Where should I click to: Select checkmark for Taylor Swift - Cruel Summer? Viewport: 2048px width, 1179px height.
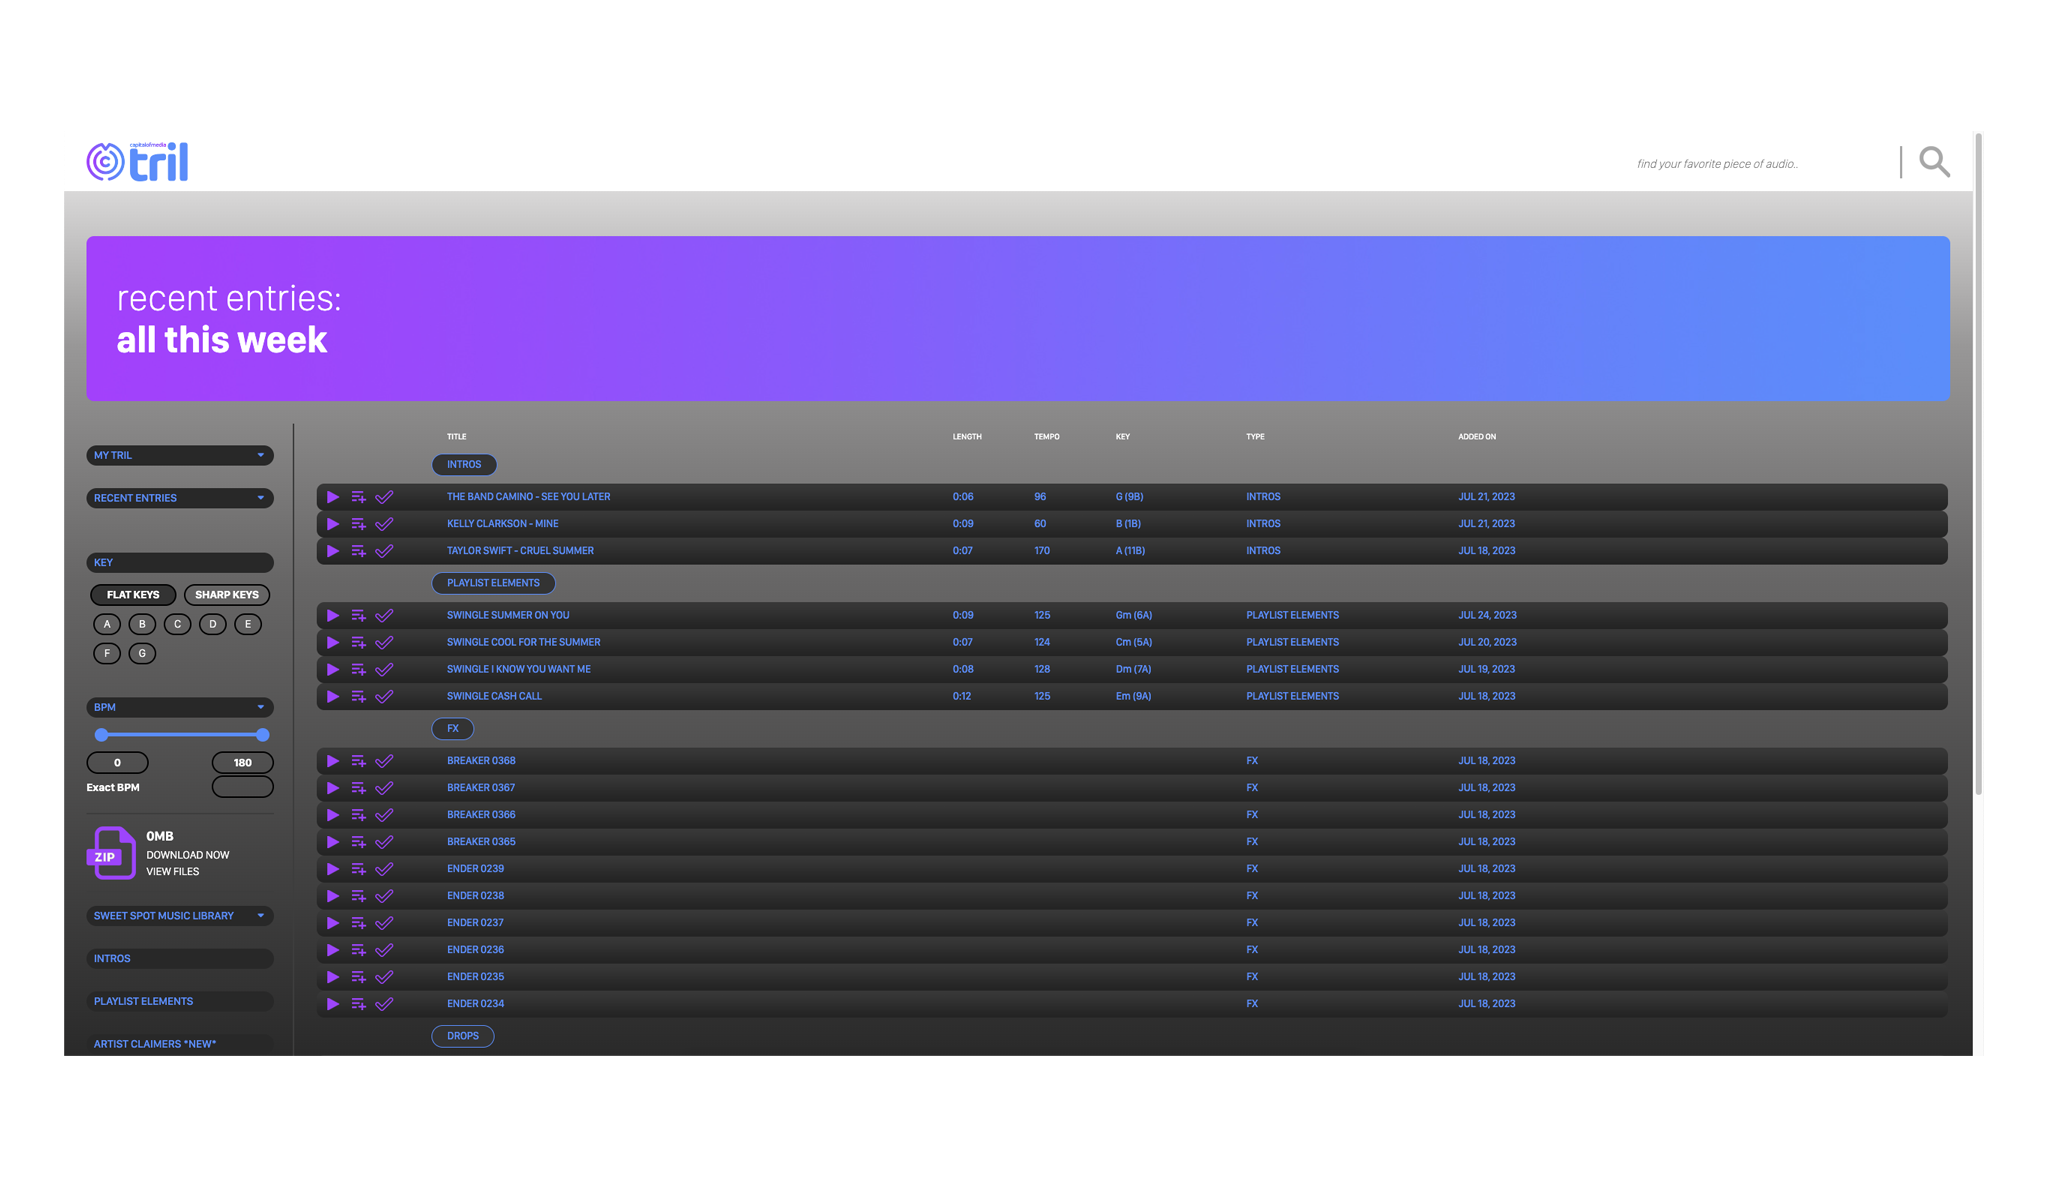384,551
